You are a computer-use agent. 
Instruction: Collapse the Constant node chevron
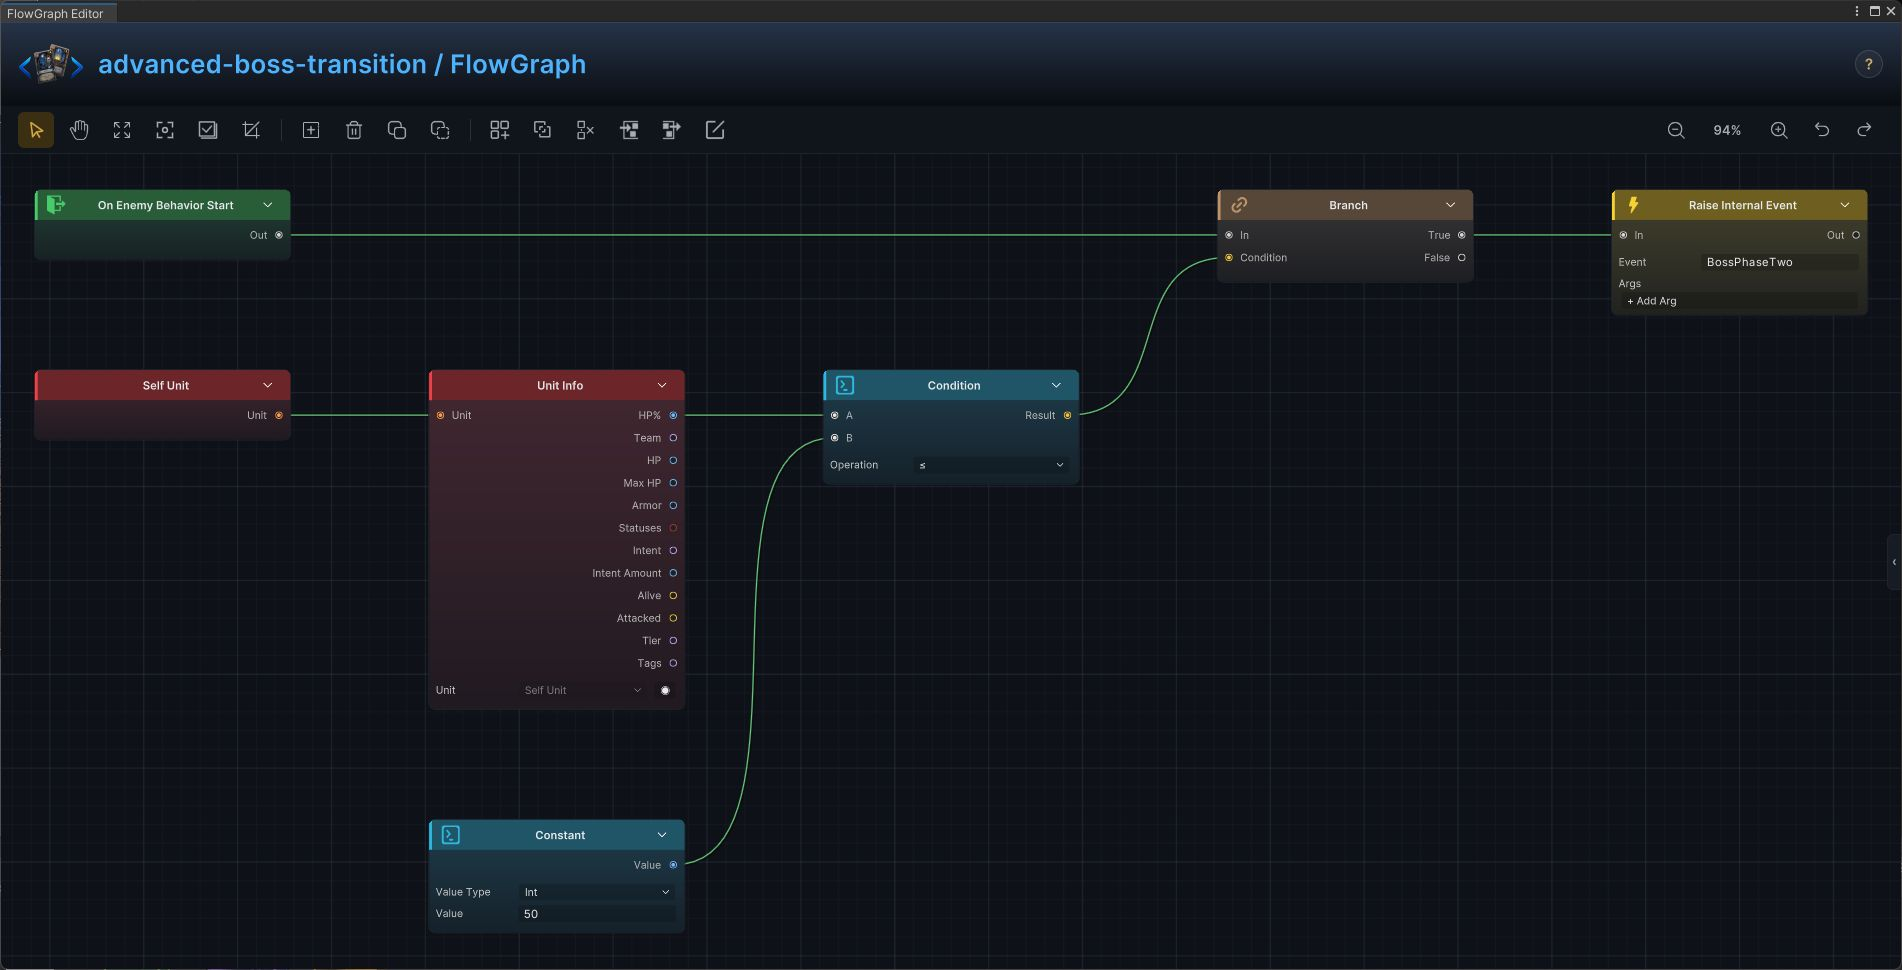(662, 835)
